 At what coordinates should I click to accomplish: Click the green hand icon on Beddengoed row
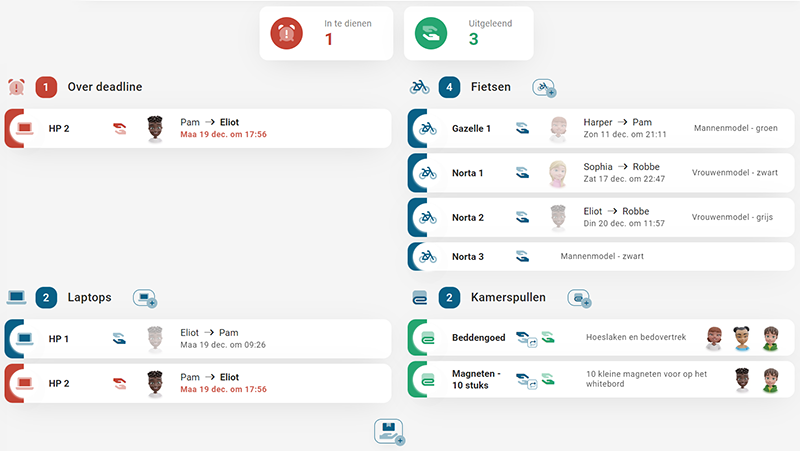tap(547, 338)
